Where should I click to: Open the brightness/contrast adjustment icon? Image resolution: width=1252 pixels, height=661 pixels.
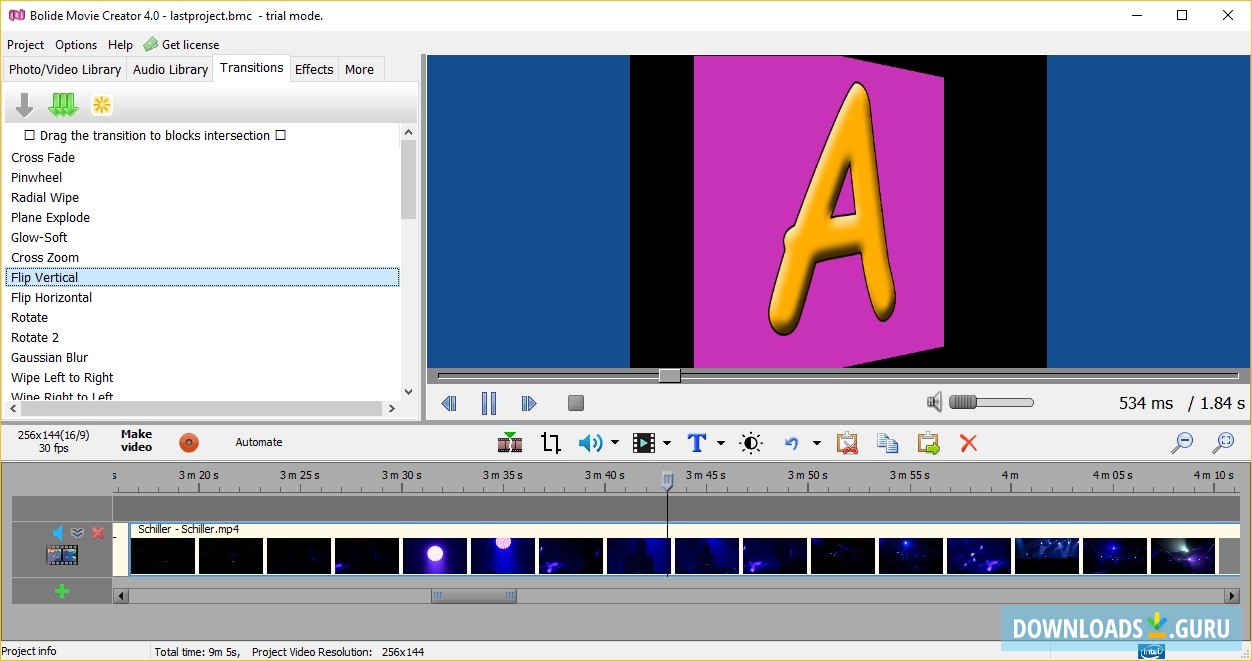(x=751, y=443)
